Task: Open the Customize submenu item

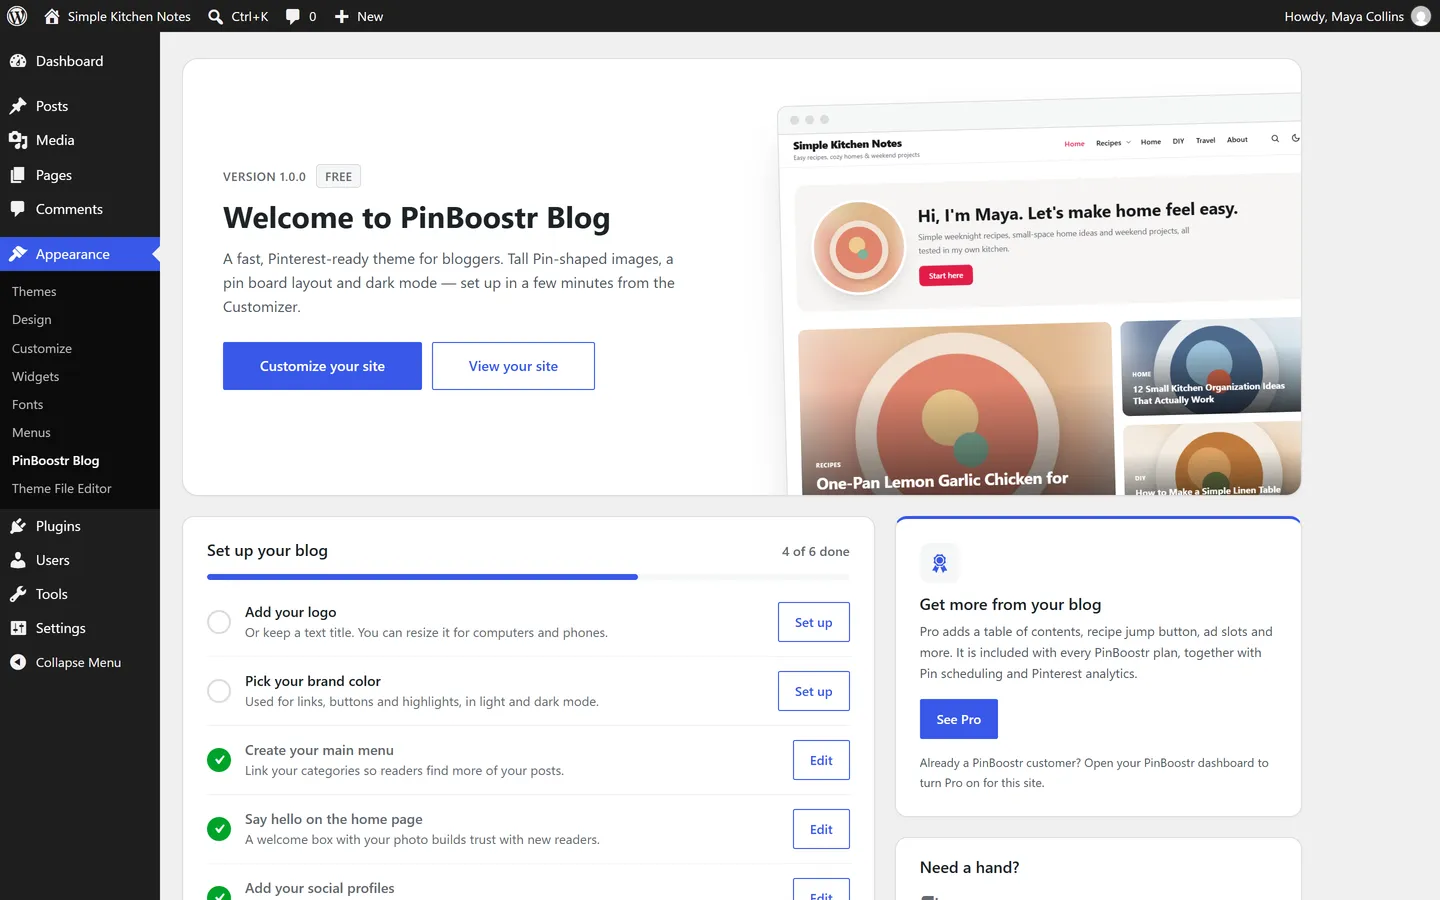Action: point(42,349)
